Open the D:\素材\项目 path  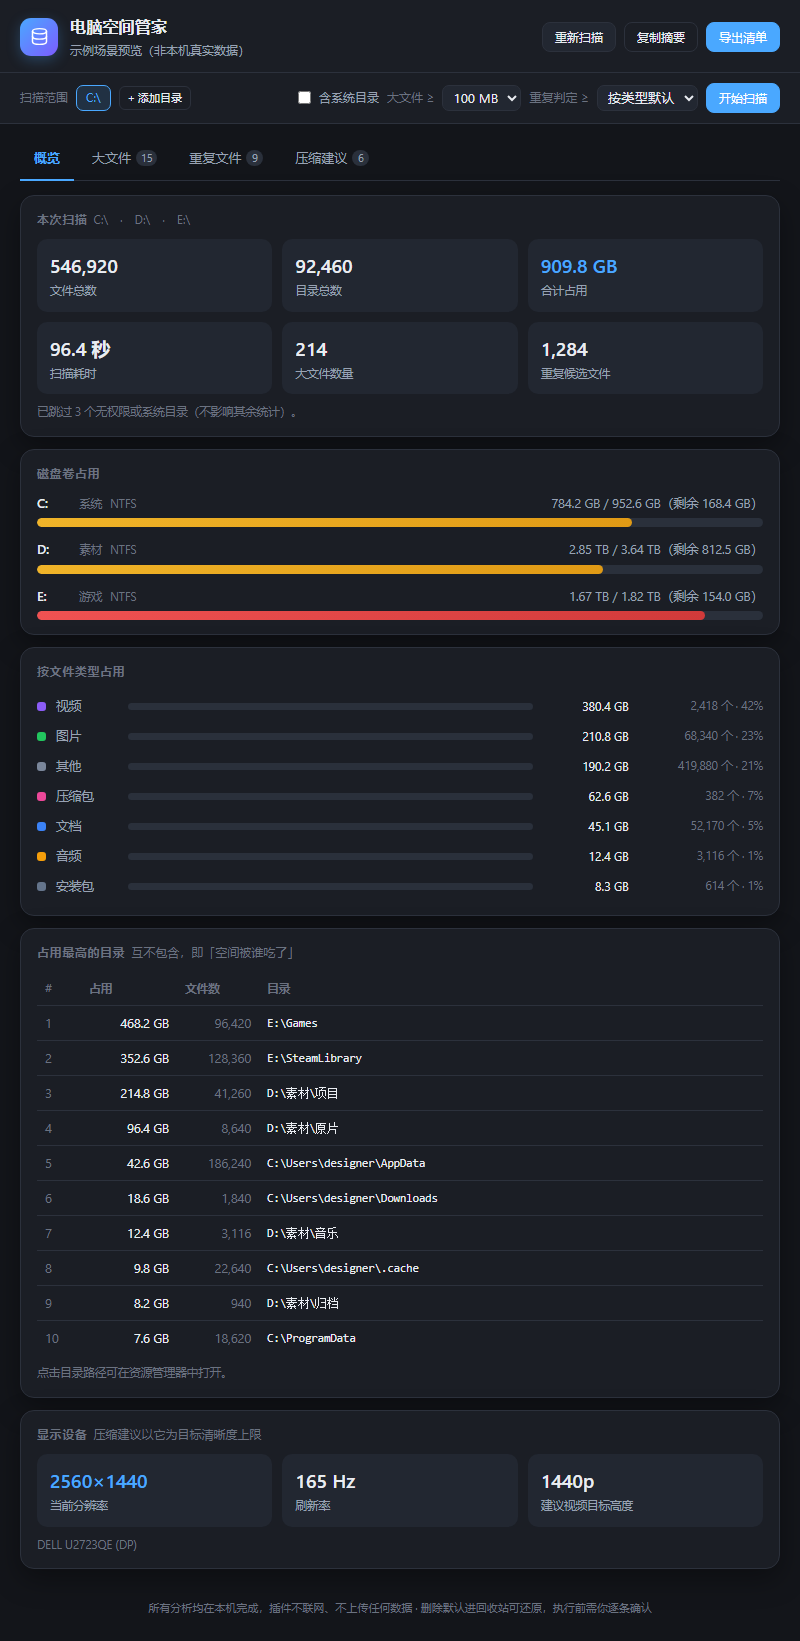click(x=303, y=1093)
